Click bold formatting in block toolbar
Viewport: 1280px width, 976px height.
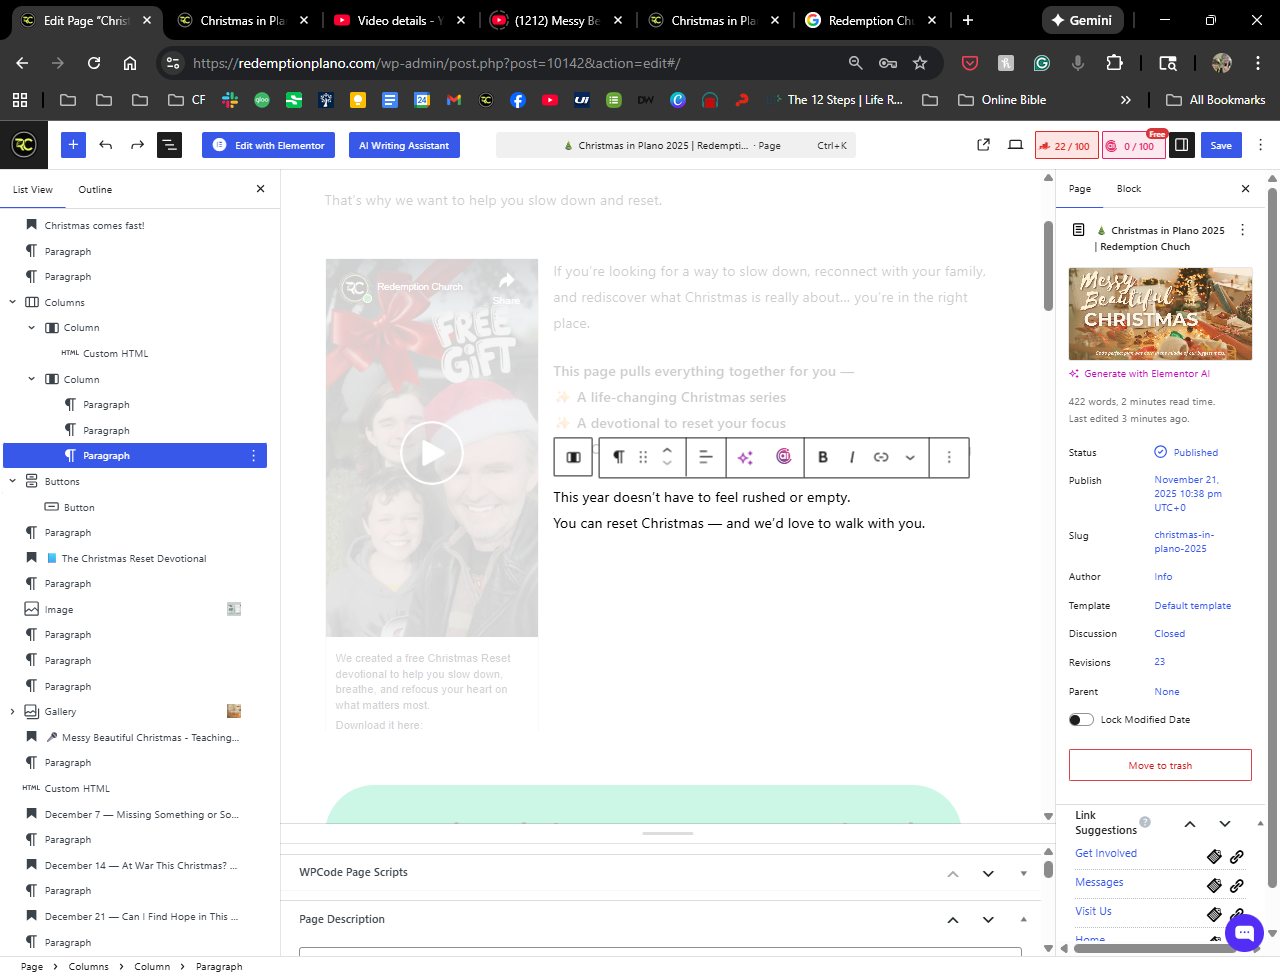tap(823, 457)
